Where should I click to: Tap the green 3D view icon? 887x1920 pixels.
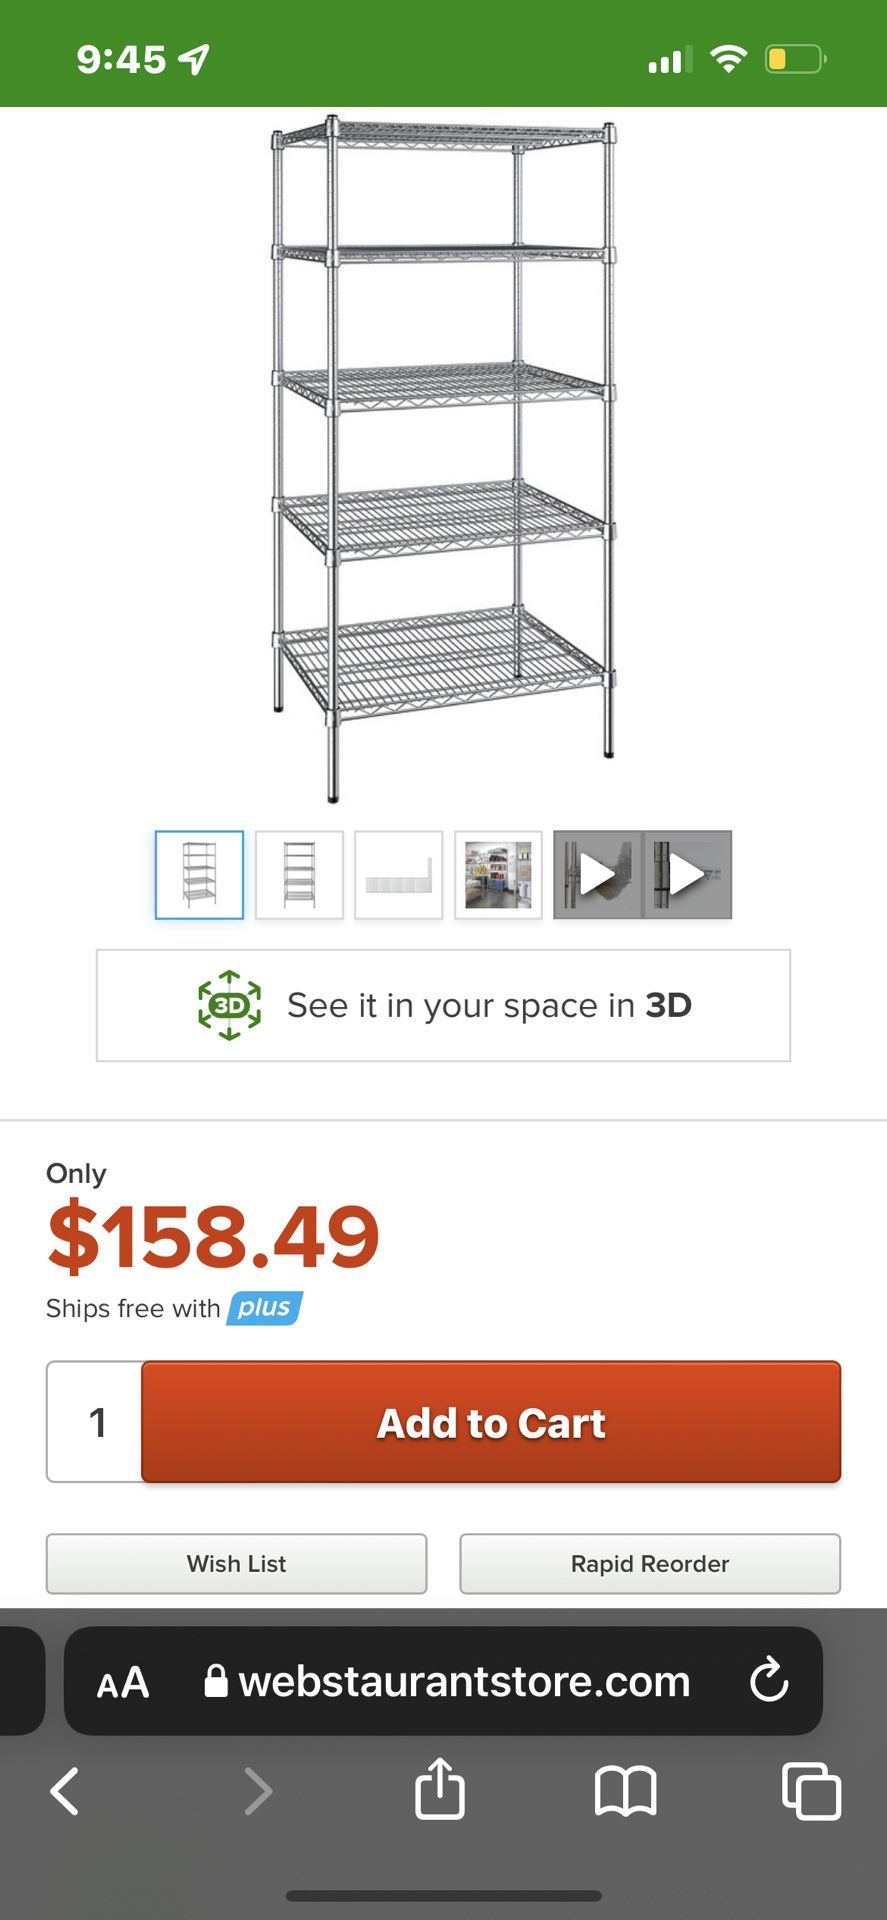coord(229,1005)
